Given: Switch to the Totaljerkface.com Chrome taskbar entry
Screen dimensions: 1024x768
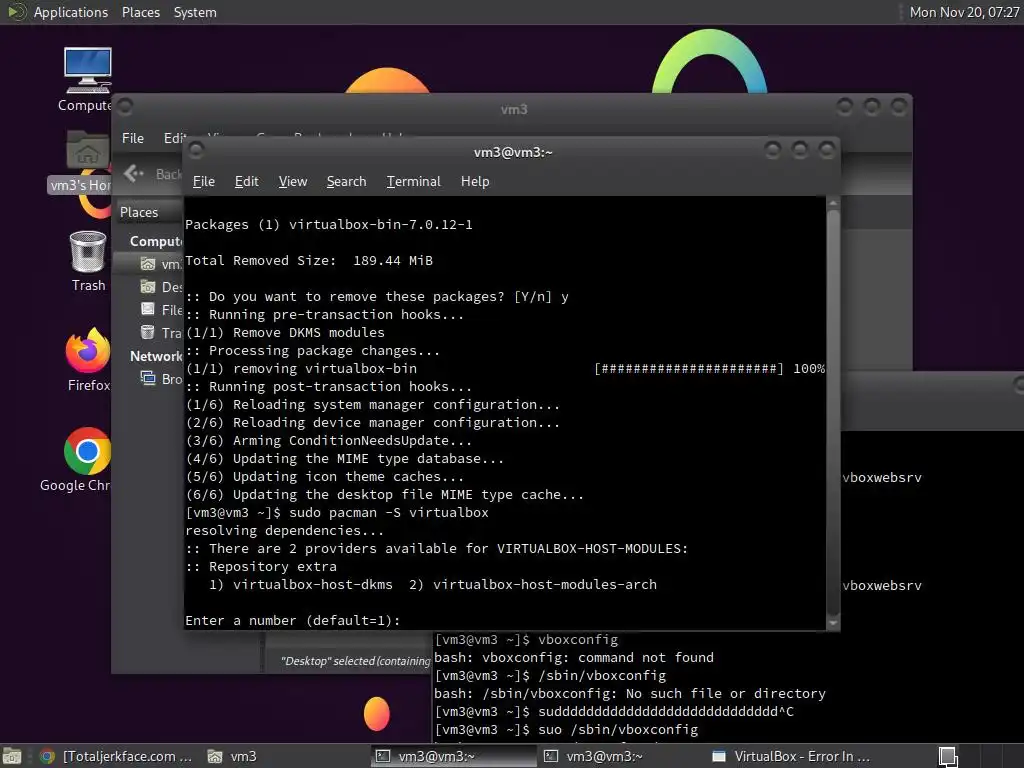Looking at the screenshot, I should click(116, 756).
